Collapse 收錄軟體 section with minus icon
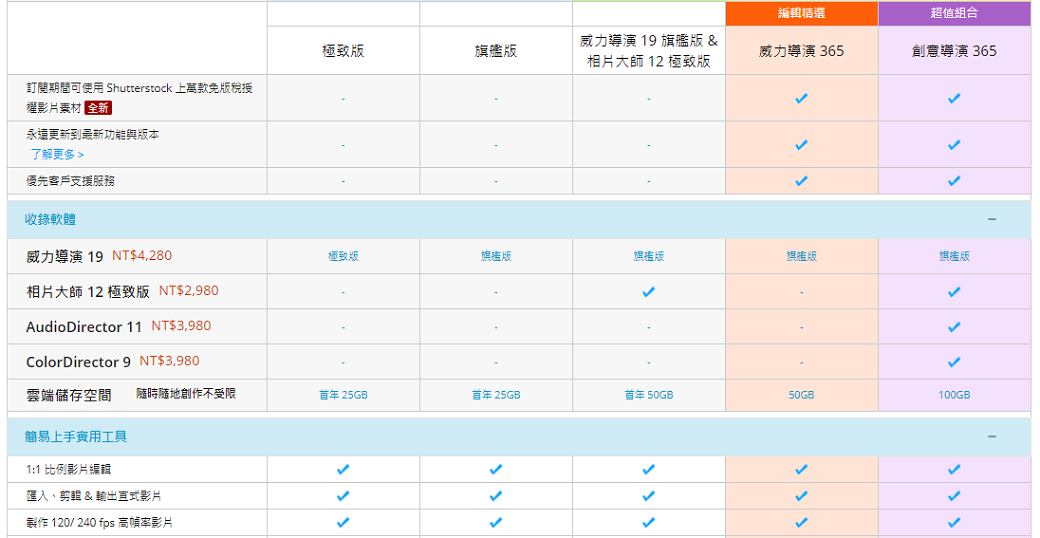The height and width of the screenshot is (538, 1040). [x=992, y=219]
